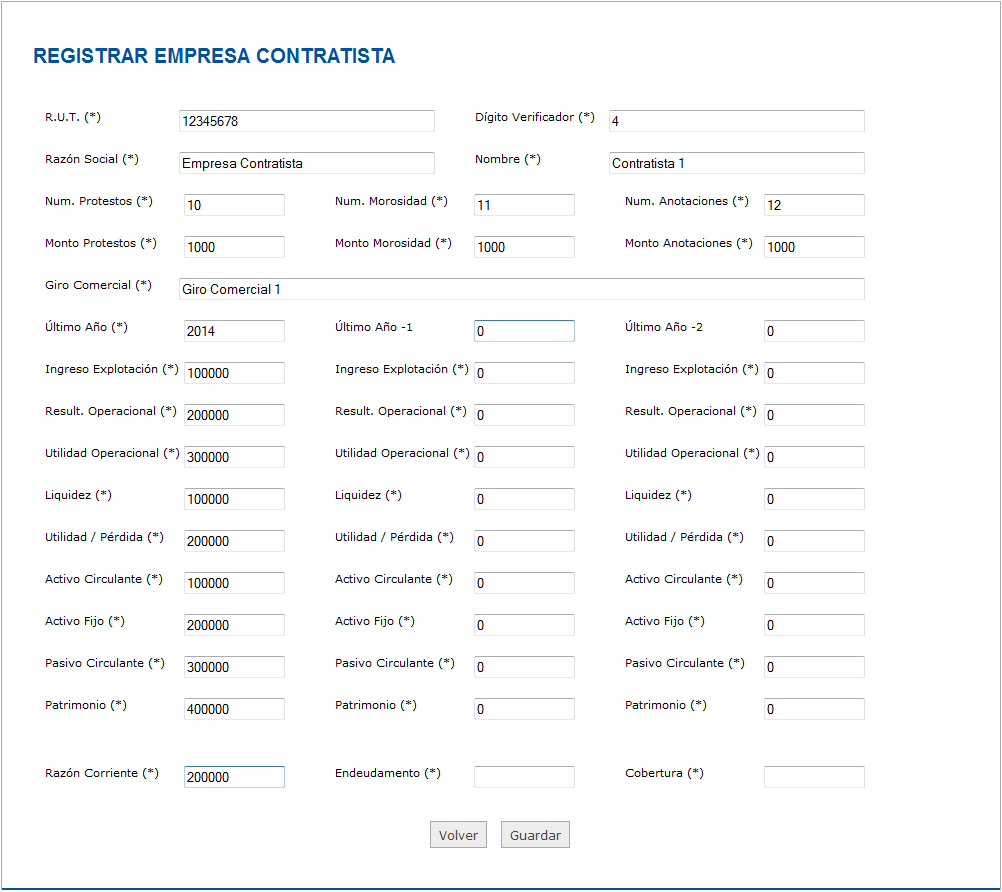Click Patrimonio field under Último Año -1

click(x=524, y=709)
